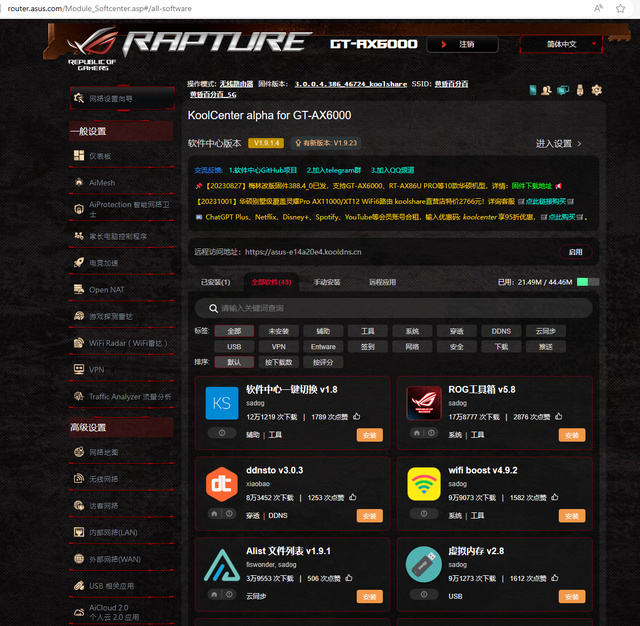Enable remote access address button
This screenshot has height=626, width=640.
tap(576, 252)
